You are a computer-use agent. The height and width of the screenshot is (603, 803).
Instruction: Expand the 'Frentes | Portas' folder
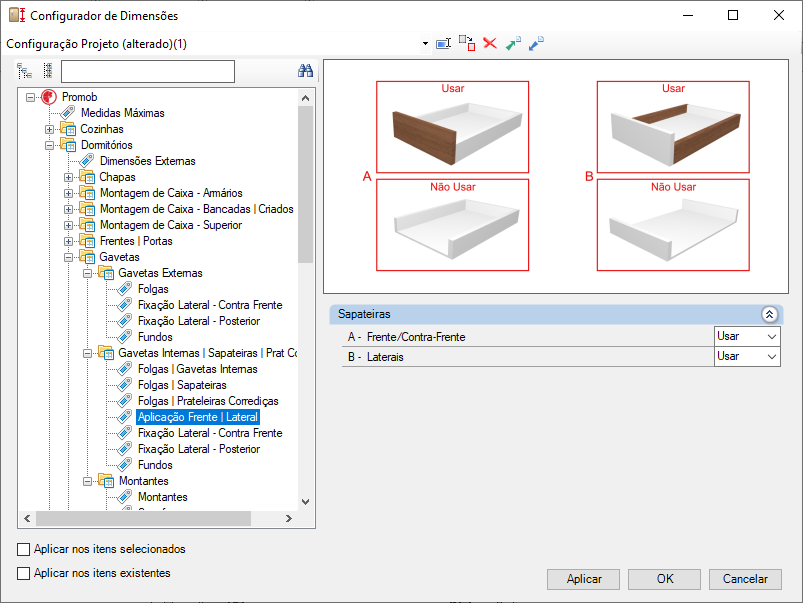point(69,241)
